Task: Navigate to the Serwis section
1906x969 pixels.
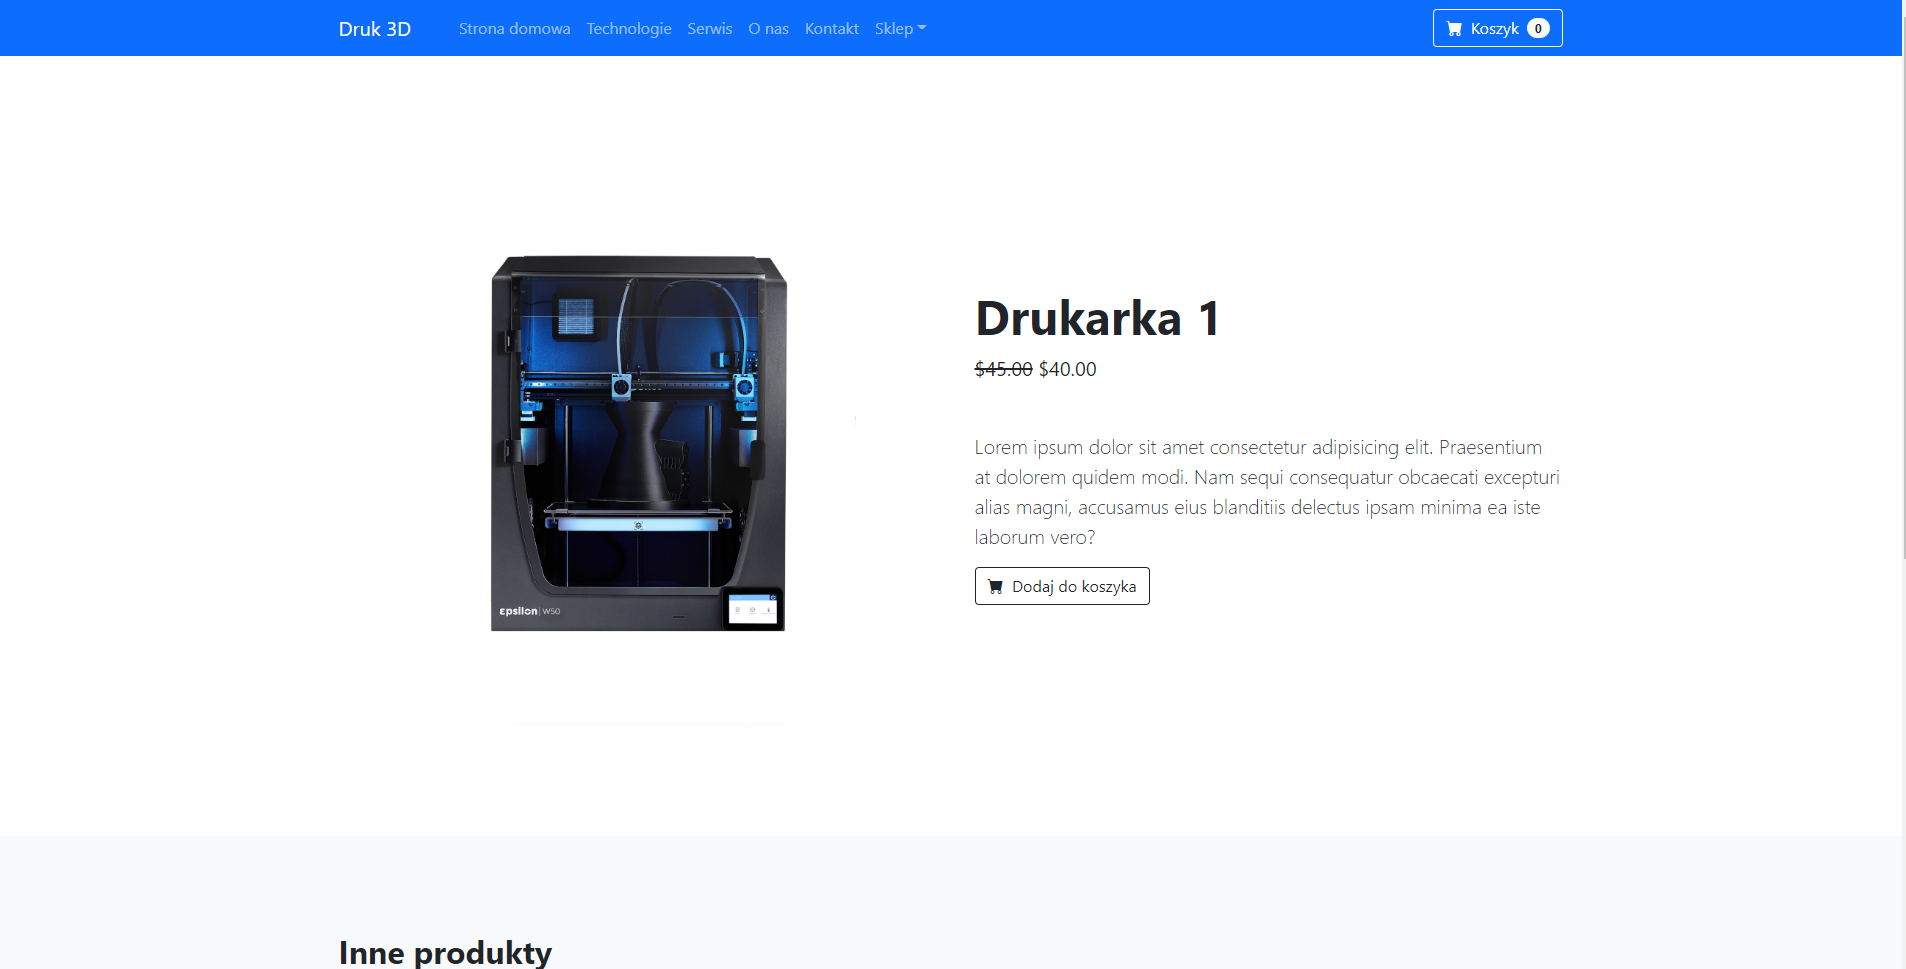Action: (x=708, y=28)
